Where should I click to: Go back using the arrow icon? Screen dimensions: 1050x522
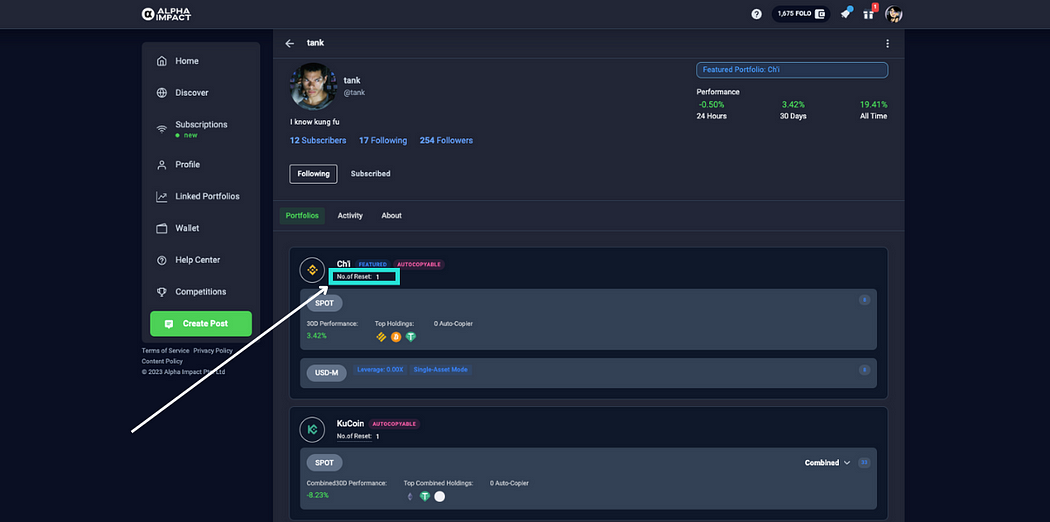(x=289, y=43)
